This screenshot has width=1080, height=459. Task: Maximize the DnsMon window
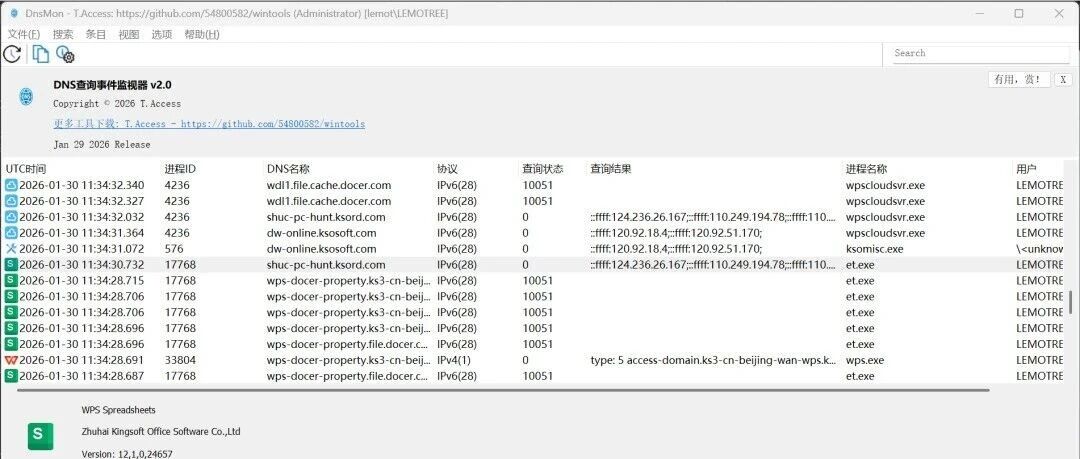[1019, 13]
